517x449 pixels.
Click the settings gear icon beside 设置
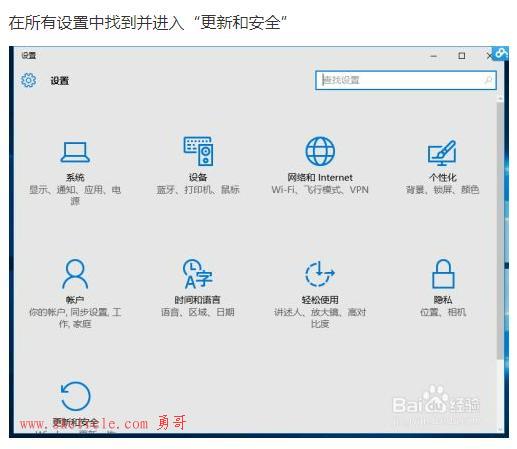[28, 80]
